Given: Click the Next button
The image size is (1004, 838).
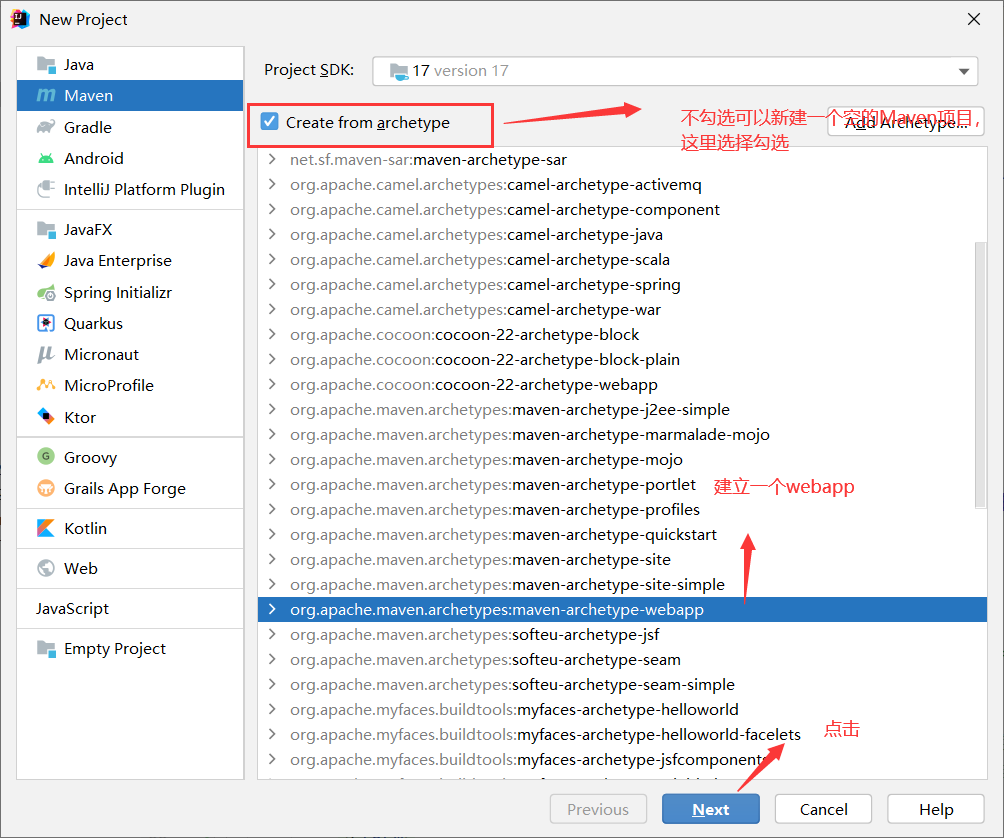Looking at the screenshot, I should [x=710, y=809].
